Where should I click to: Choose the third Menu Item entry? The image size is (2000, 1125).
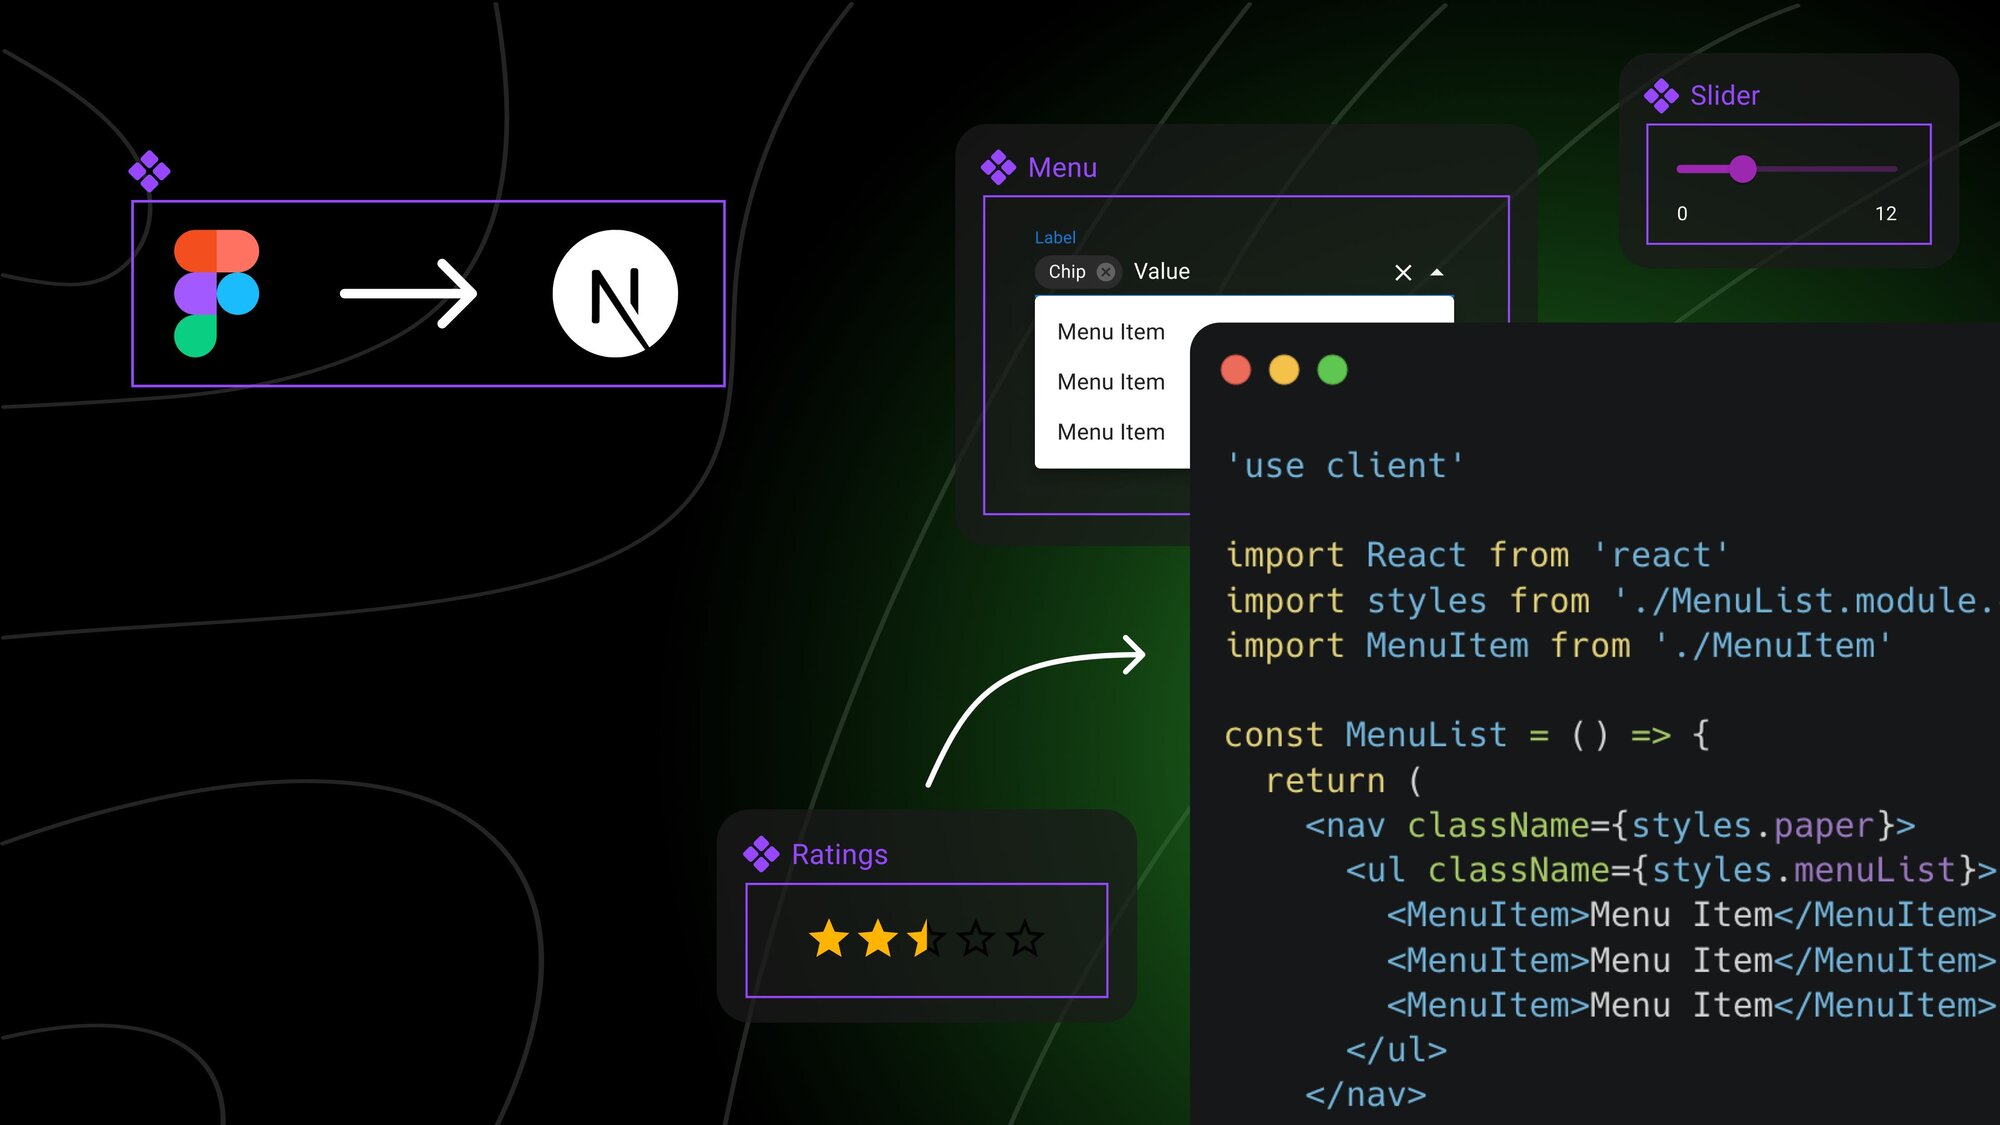(x=1111, y=431)
